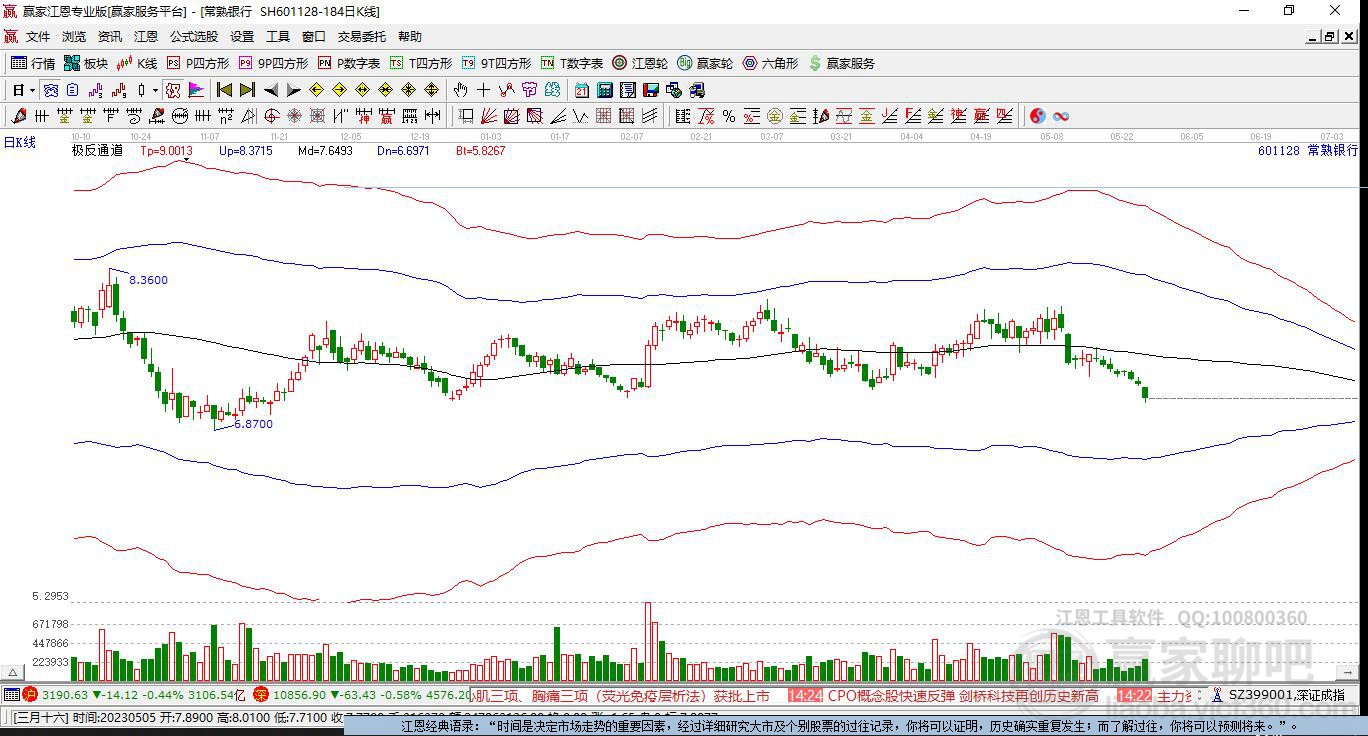Open the 浏览 menu
This screenshot has width=1368, height=736.
tap(74, 36)
